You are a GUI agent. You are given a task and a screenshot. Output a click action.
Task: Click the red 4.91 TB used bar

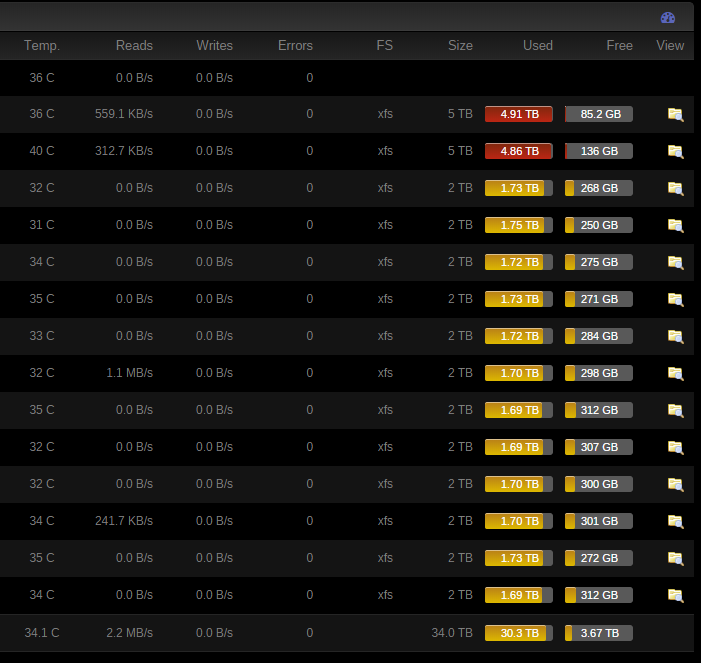519,114
